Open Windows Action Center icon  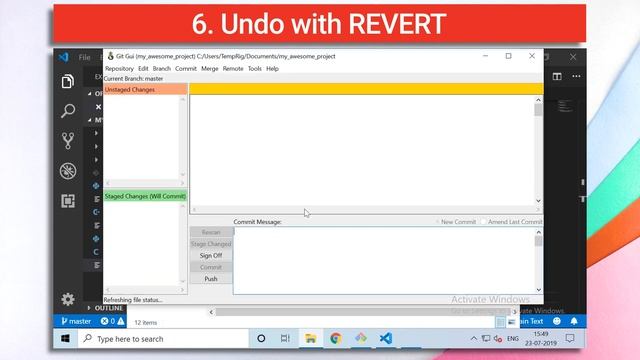click(x=570, y=338)
